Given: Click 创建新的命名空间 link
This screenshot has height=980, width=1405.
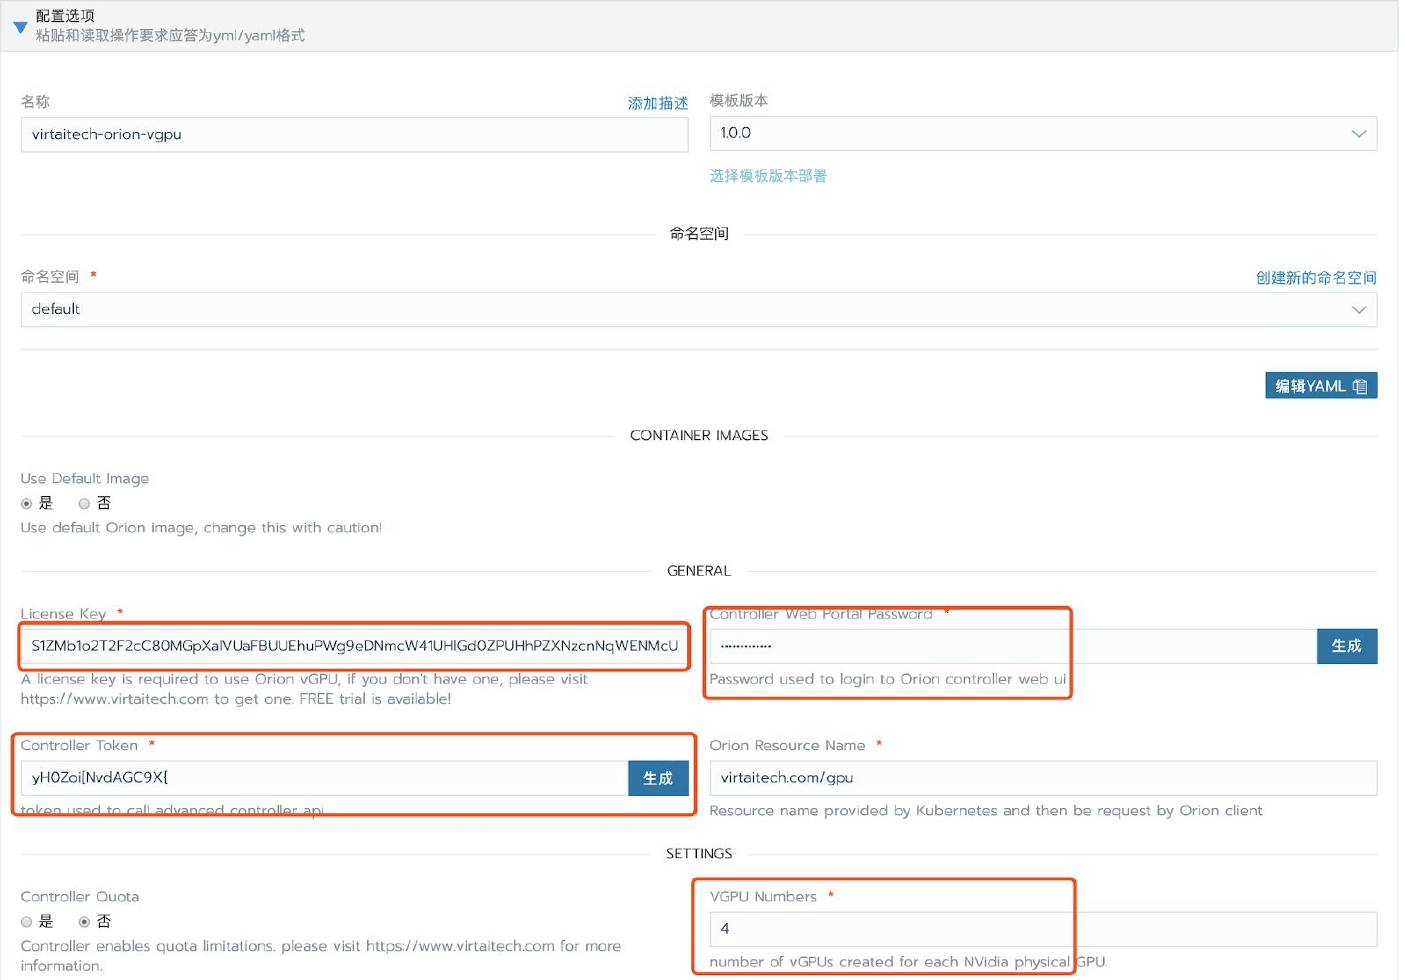Looking at the screenshot, I should [1316, 277].
